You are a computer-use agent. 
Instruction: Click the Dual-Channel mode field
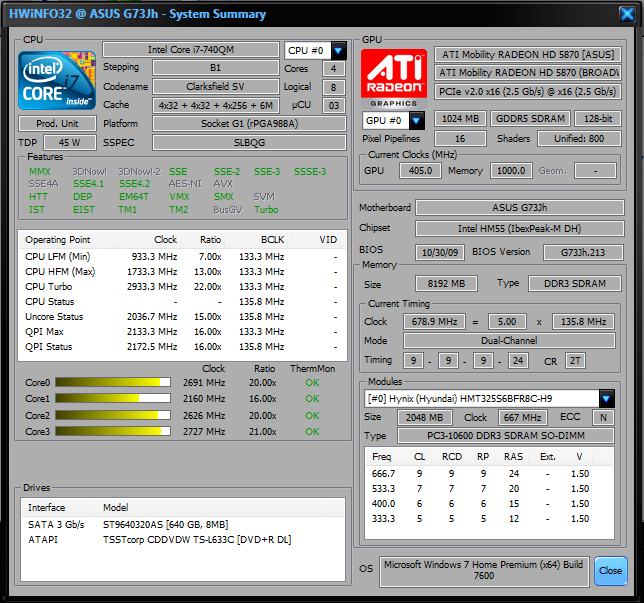(509, 341)
